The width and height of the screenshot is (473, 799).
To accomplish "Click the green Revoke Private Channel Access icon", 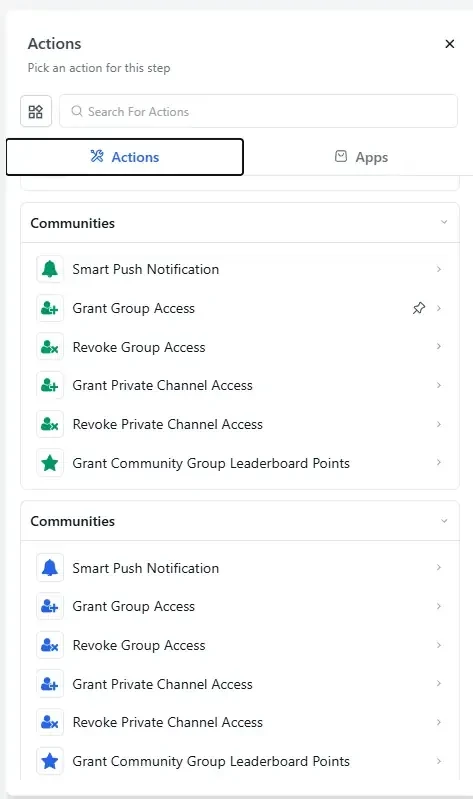I will [x=50, y=424].
